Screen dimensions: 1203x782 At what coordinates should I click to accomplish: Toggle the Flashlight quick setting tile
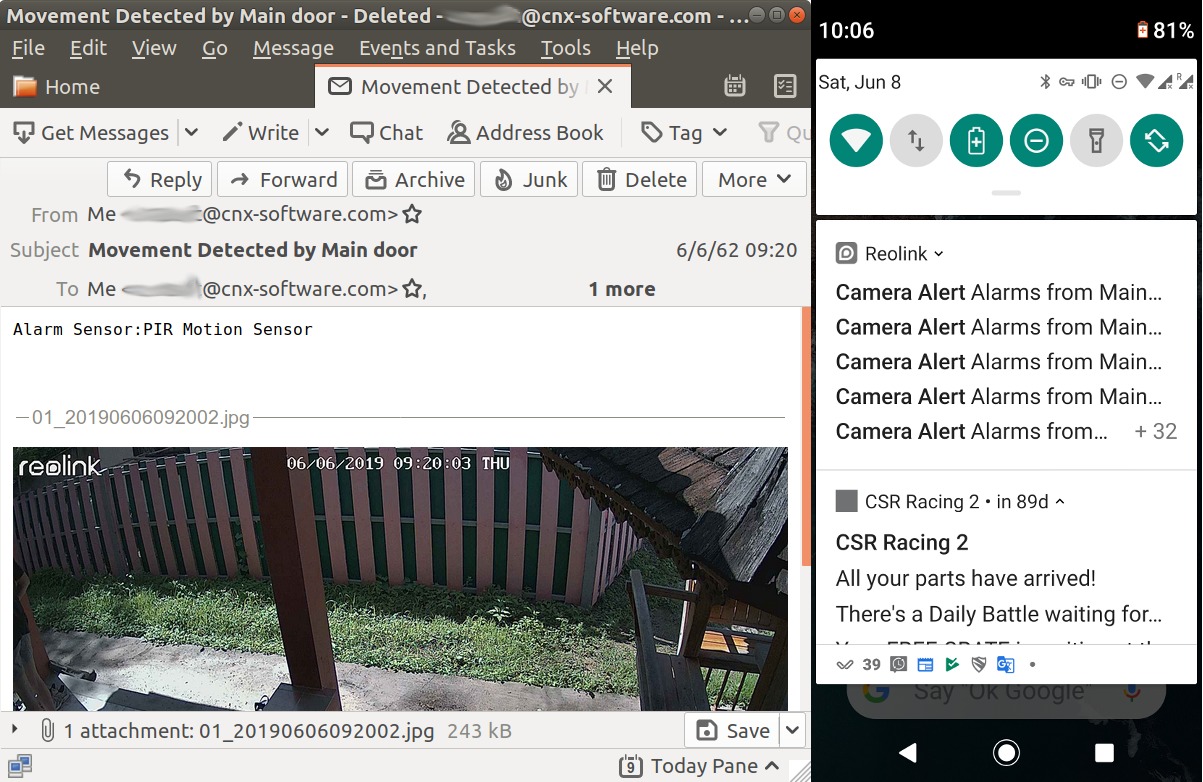pos(1096,141)
